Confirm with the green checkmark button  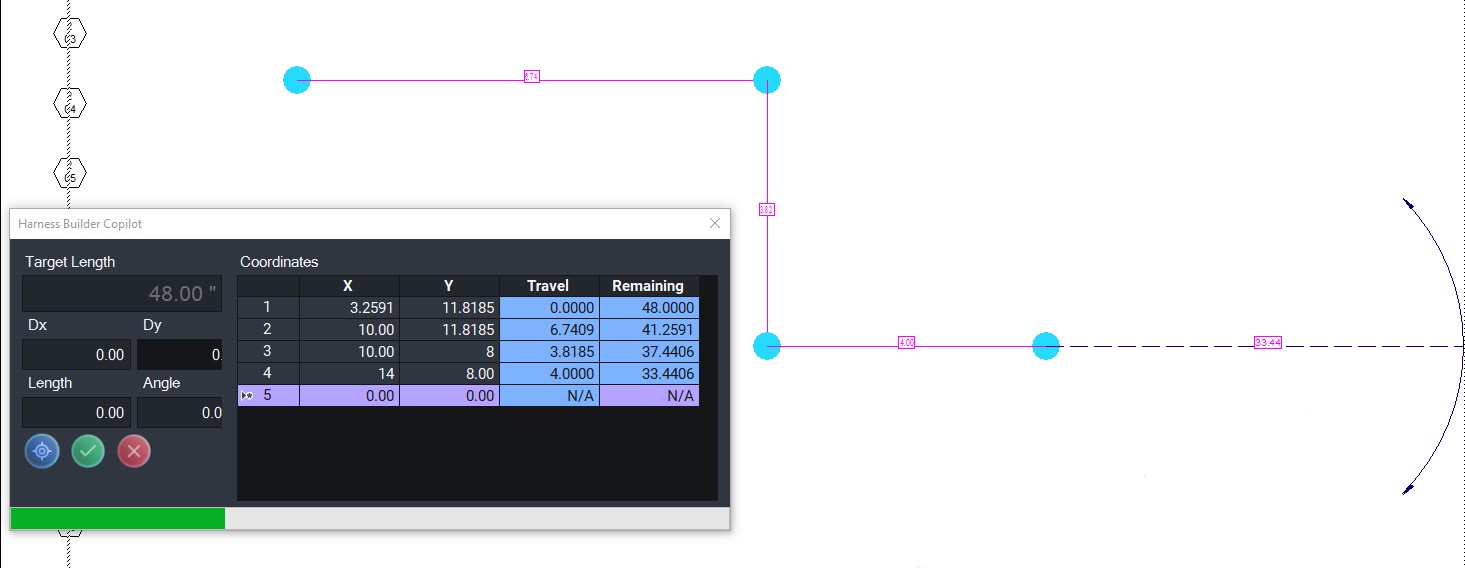coord(88,451)
